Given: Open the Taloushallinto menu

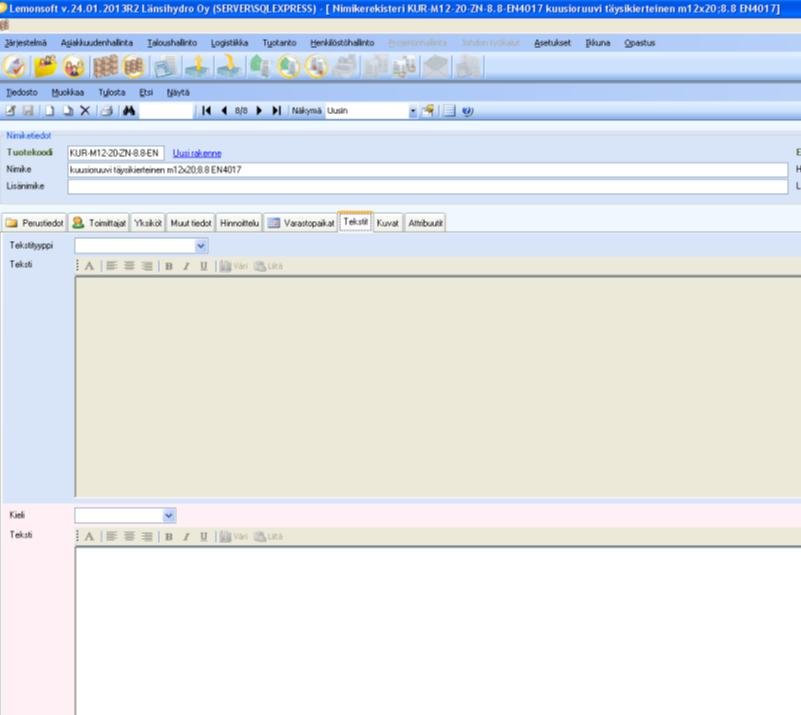Looking at the screenshot, I should [172, 43].
